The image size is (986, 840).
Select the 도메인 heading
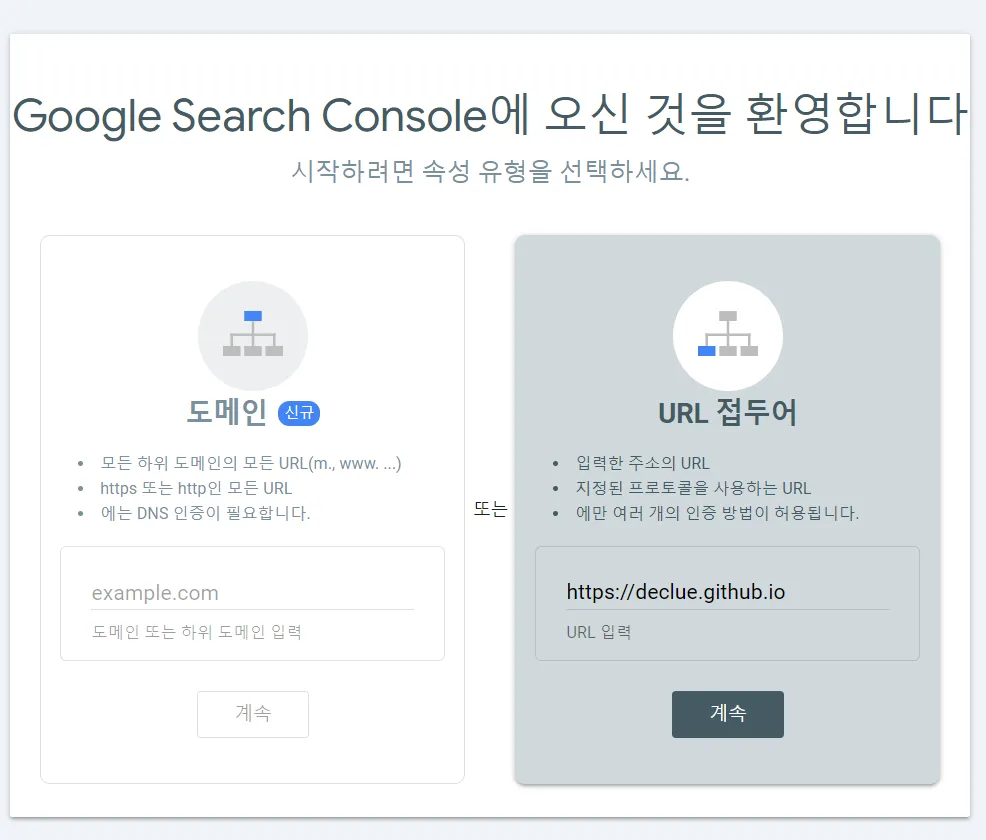[x=227, y=412]
